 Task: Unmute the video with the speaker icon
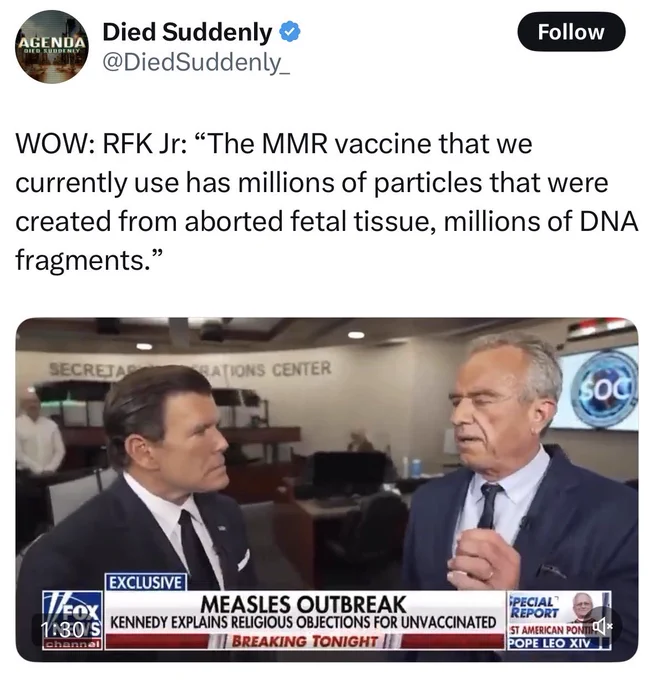pyautogui.click(x=603, y=625)
